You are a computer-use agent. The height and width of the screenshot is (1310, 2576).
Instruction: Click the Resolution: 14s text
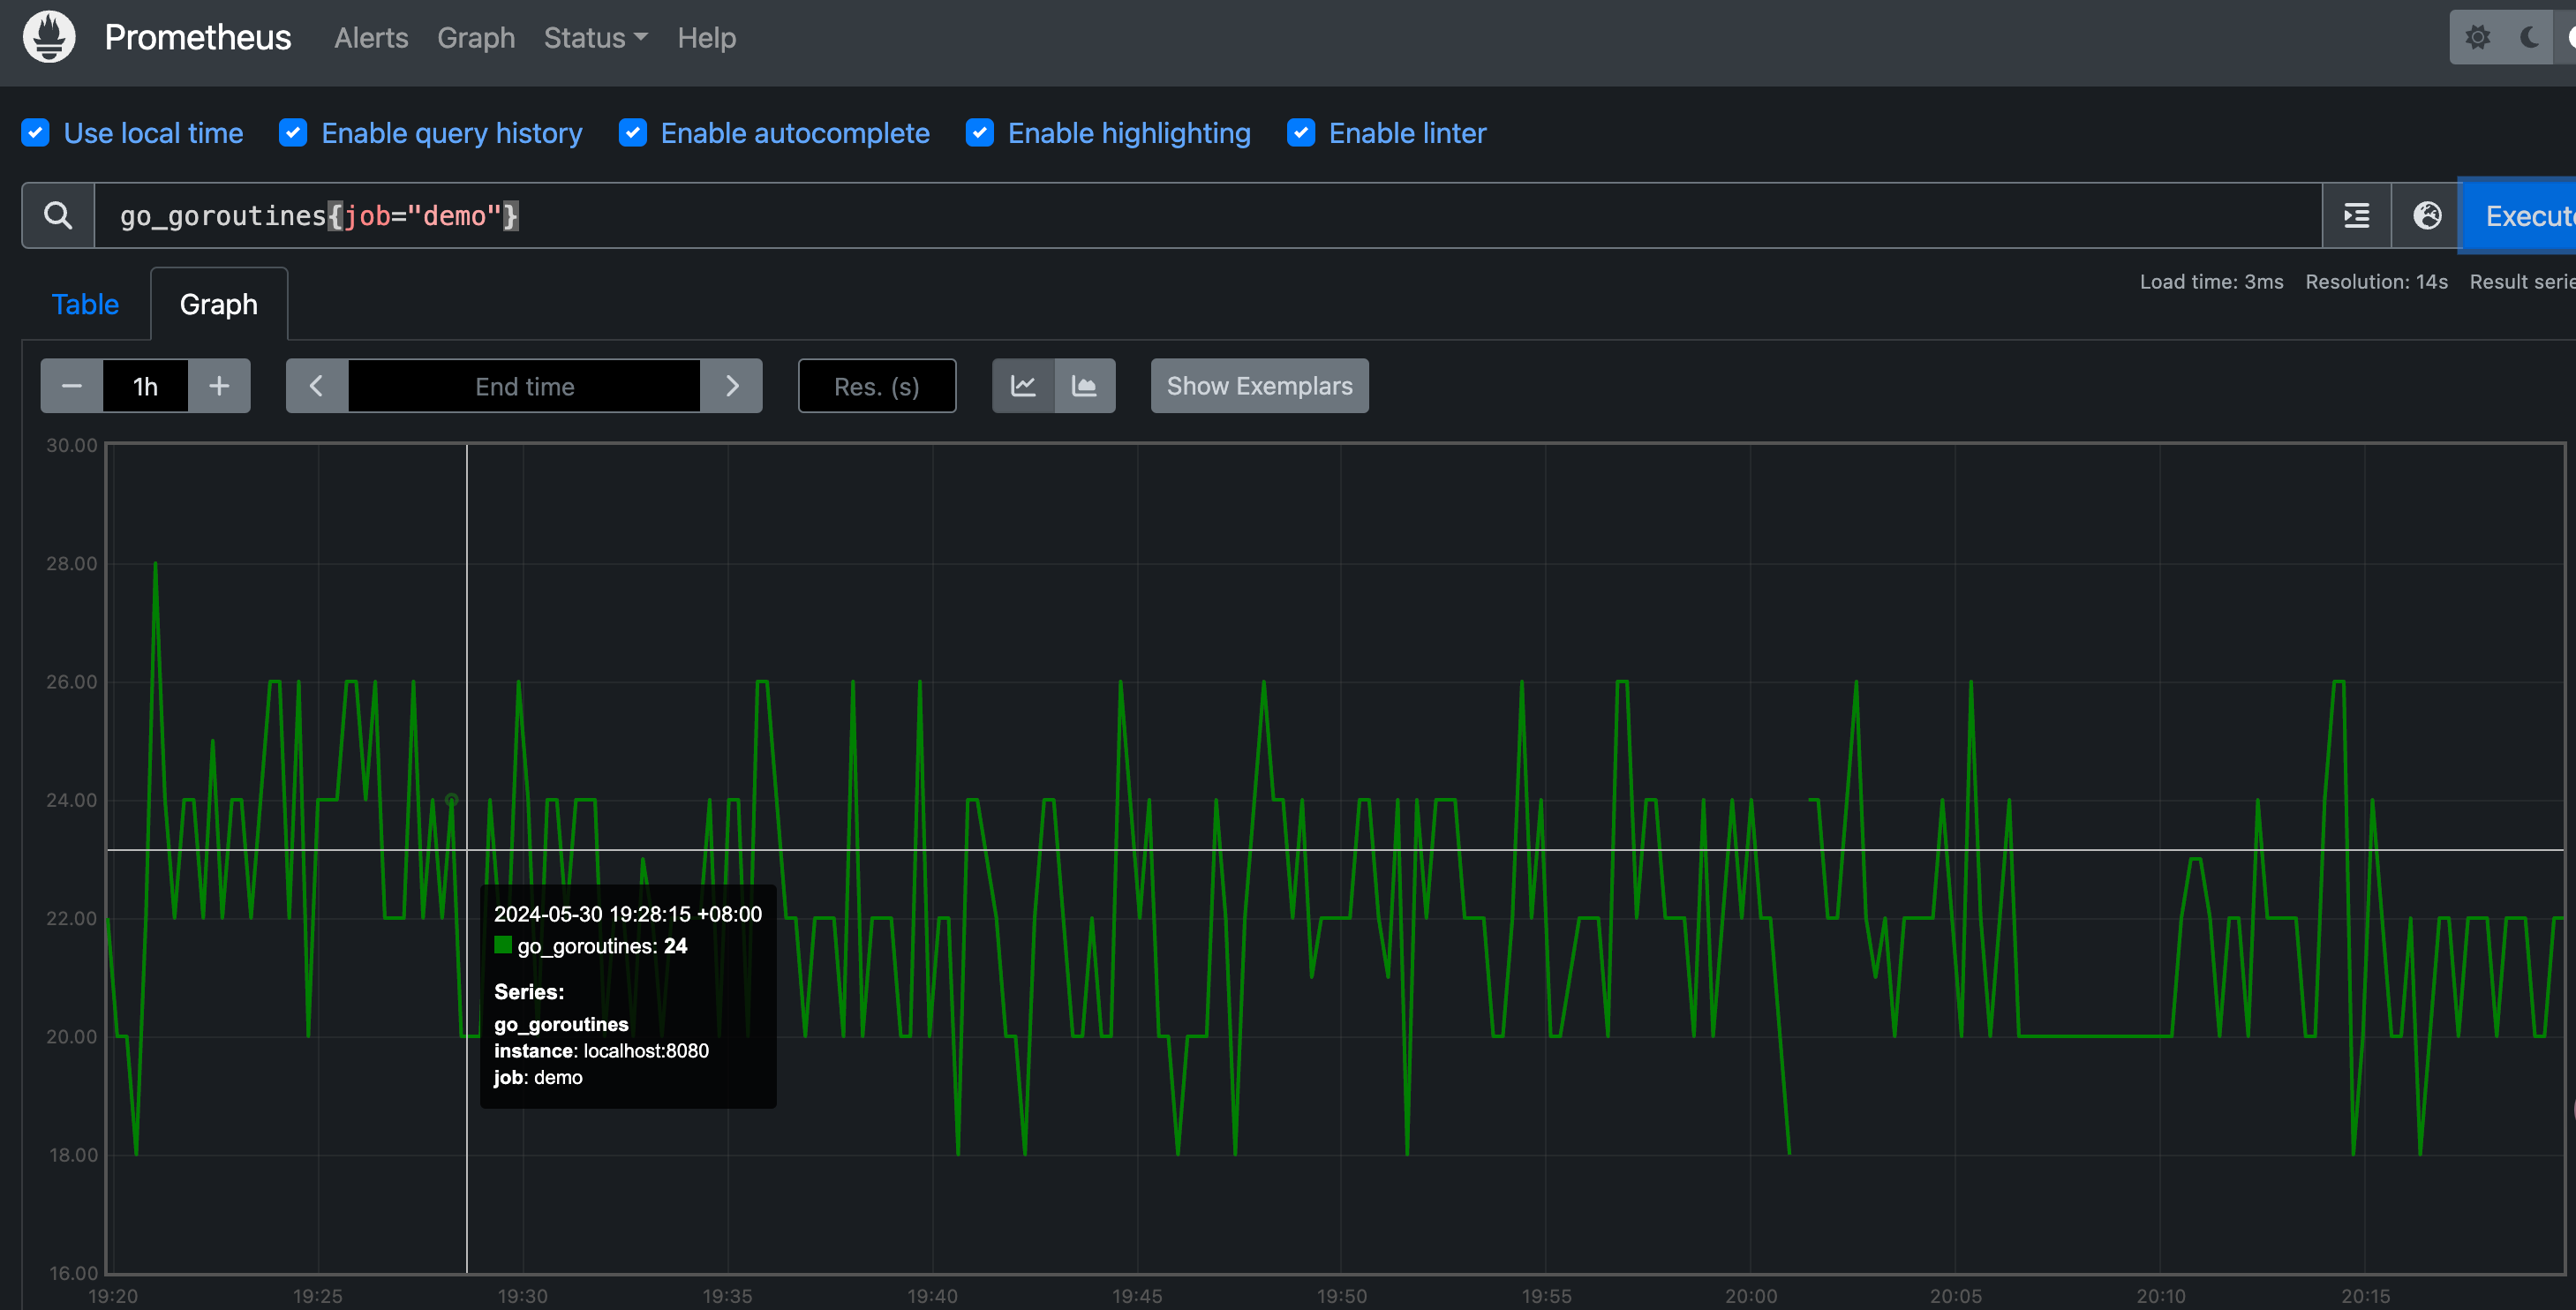2376,282
